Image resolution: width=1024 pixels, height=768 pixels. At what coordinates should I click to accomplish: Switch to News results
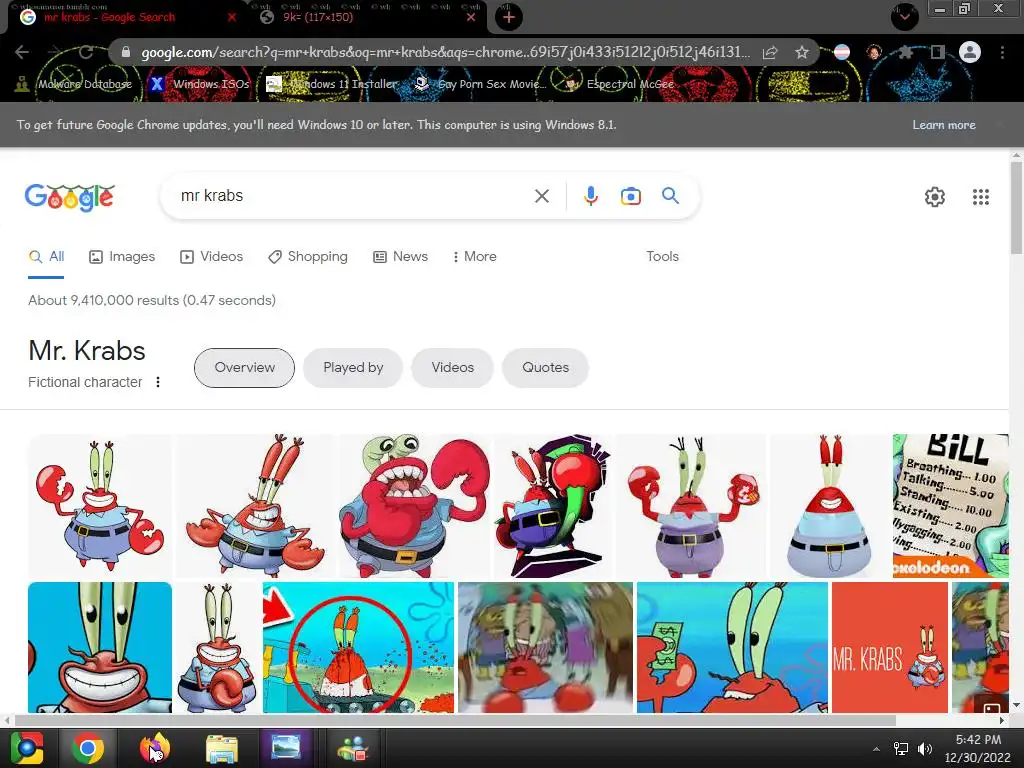coord(400,257)
